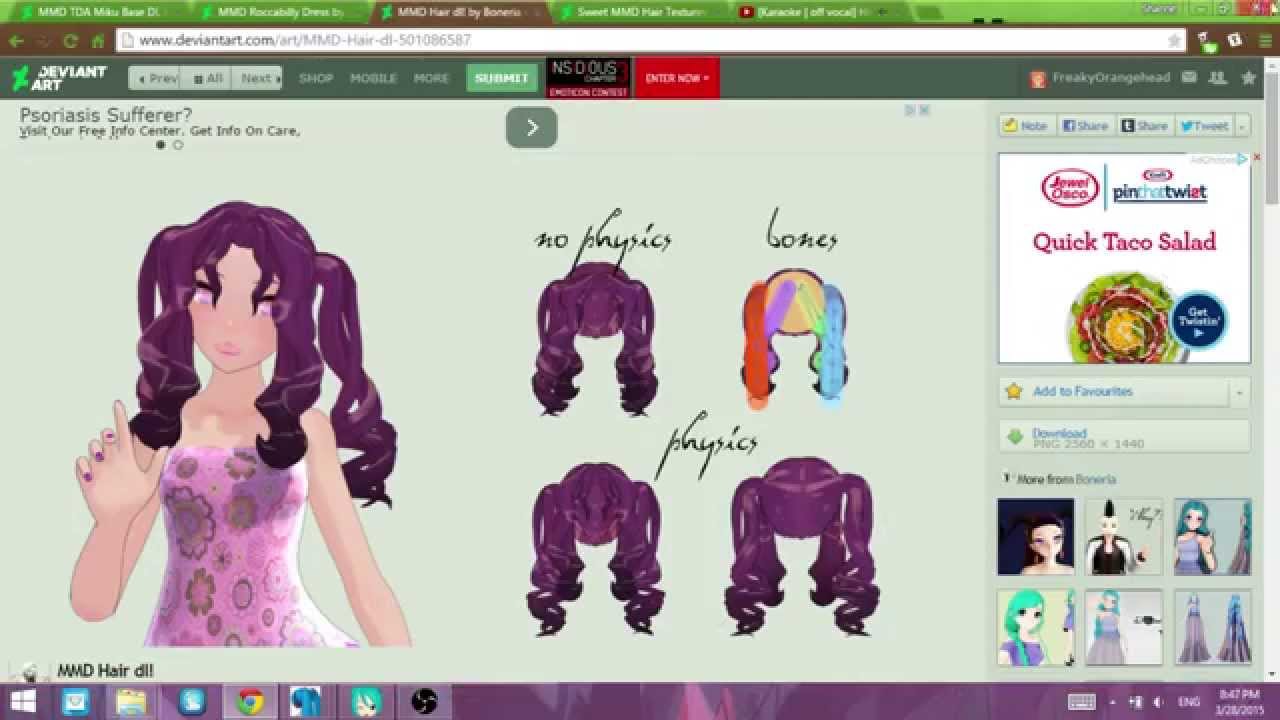Open the Mail app in taskbar
The height and width of the screenshot is (720, 1280).
(76, 701)
